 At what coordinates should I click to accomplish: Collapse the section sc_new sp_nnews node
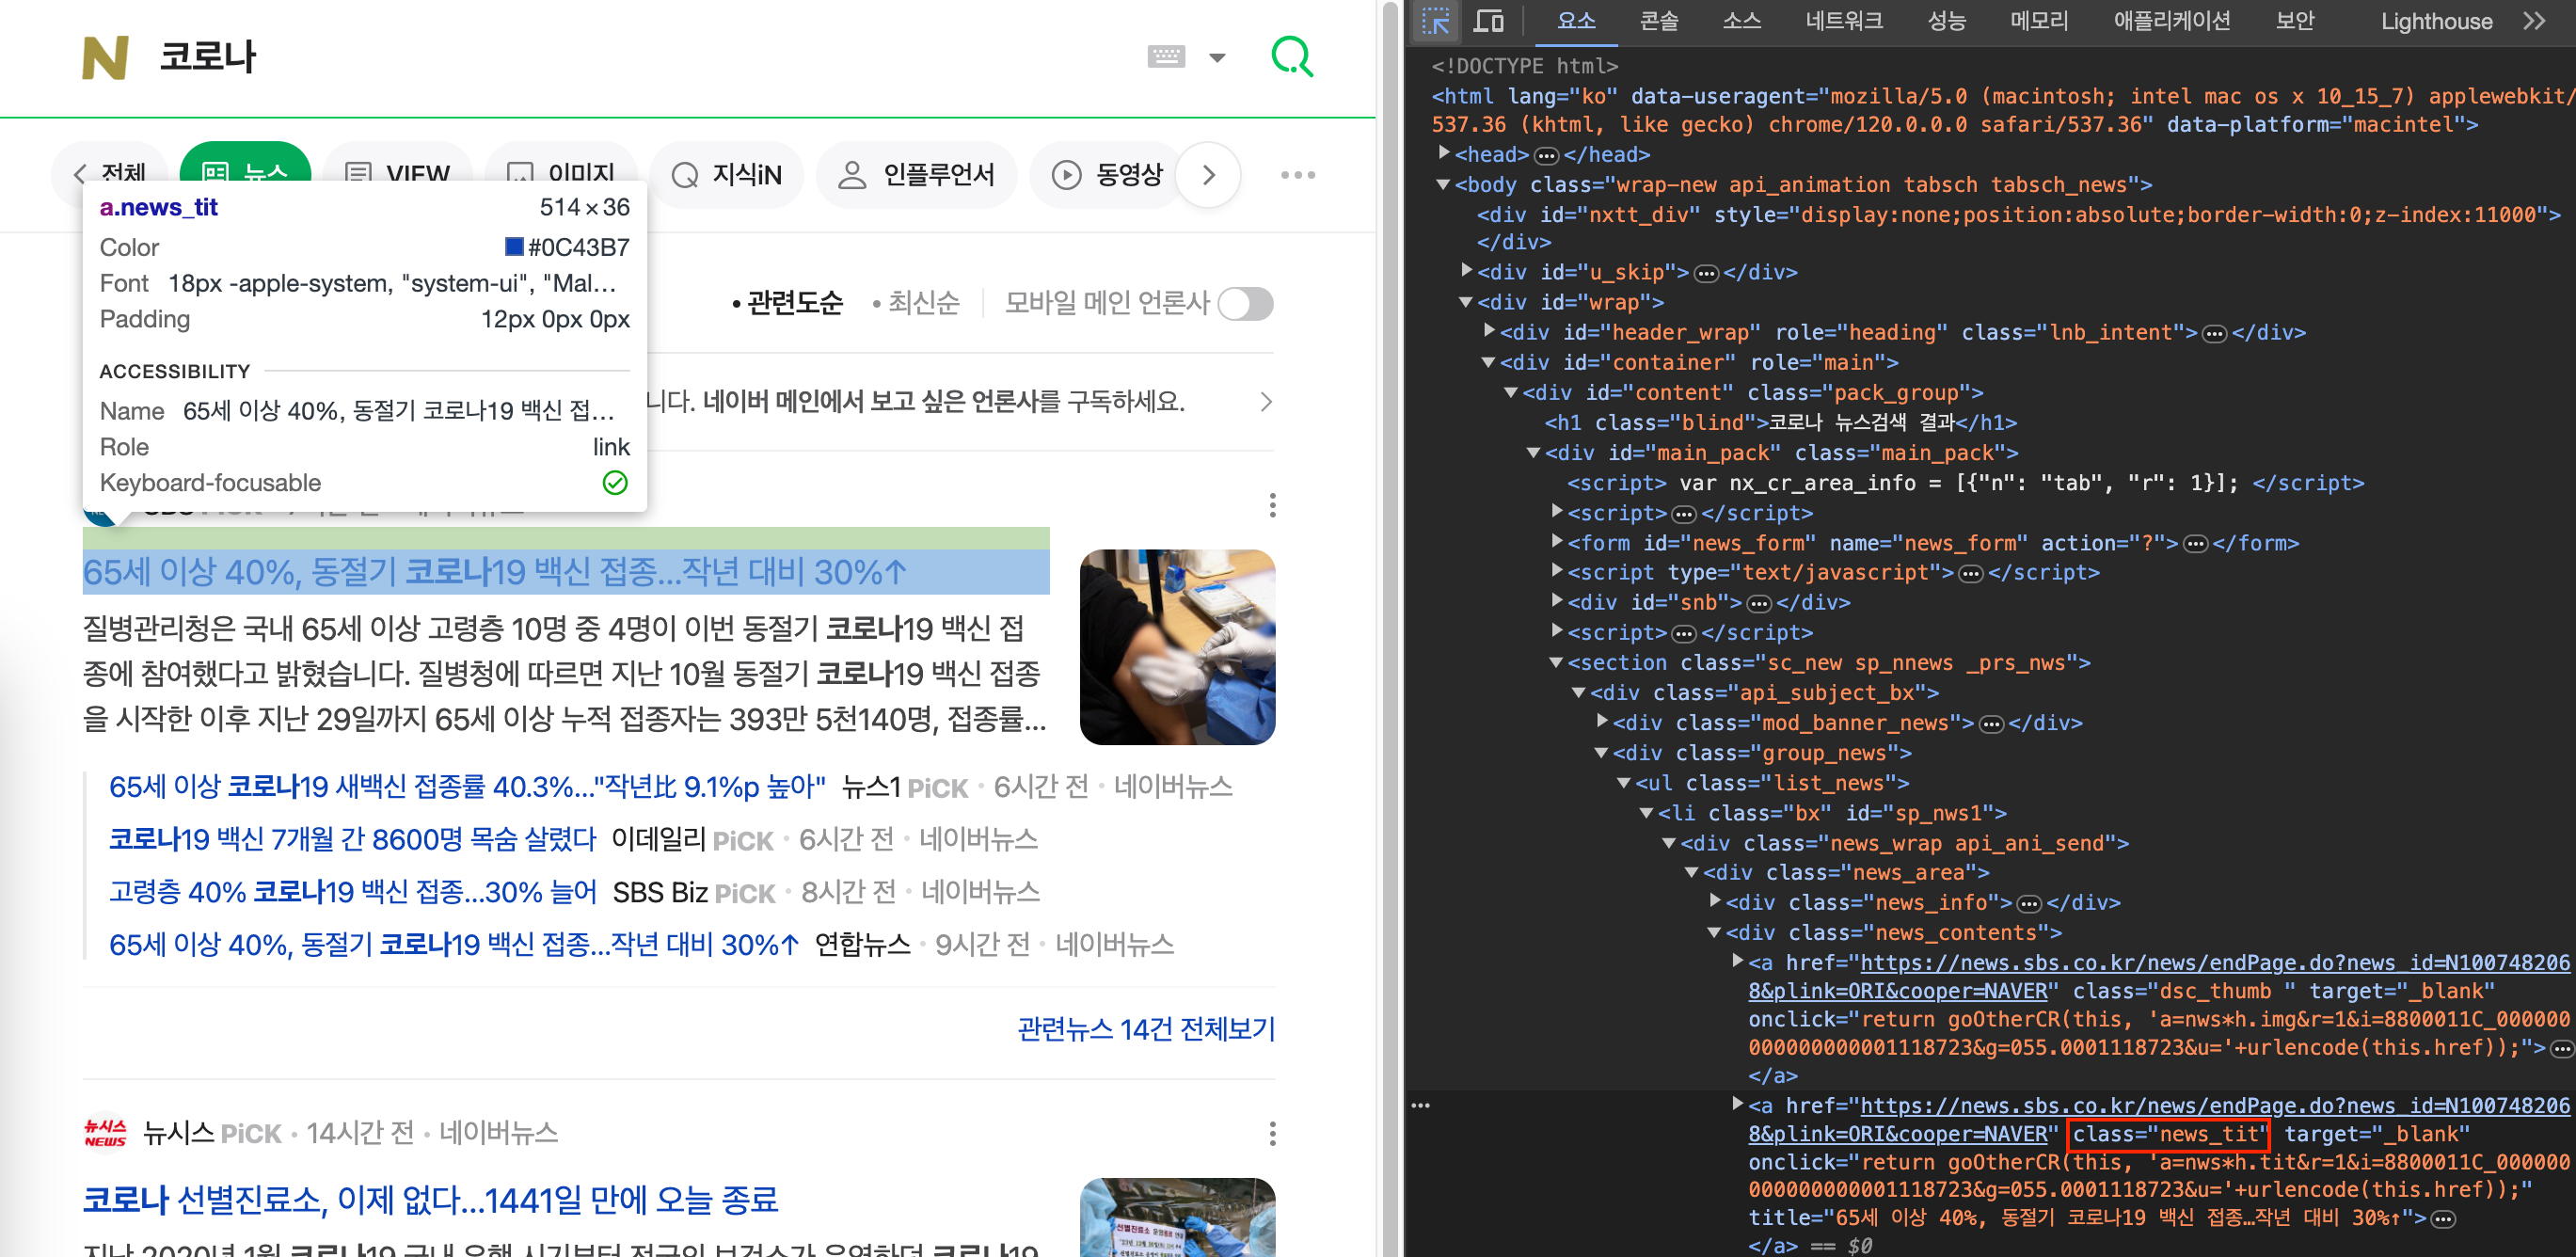(x=1556, y=662)
